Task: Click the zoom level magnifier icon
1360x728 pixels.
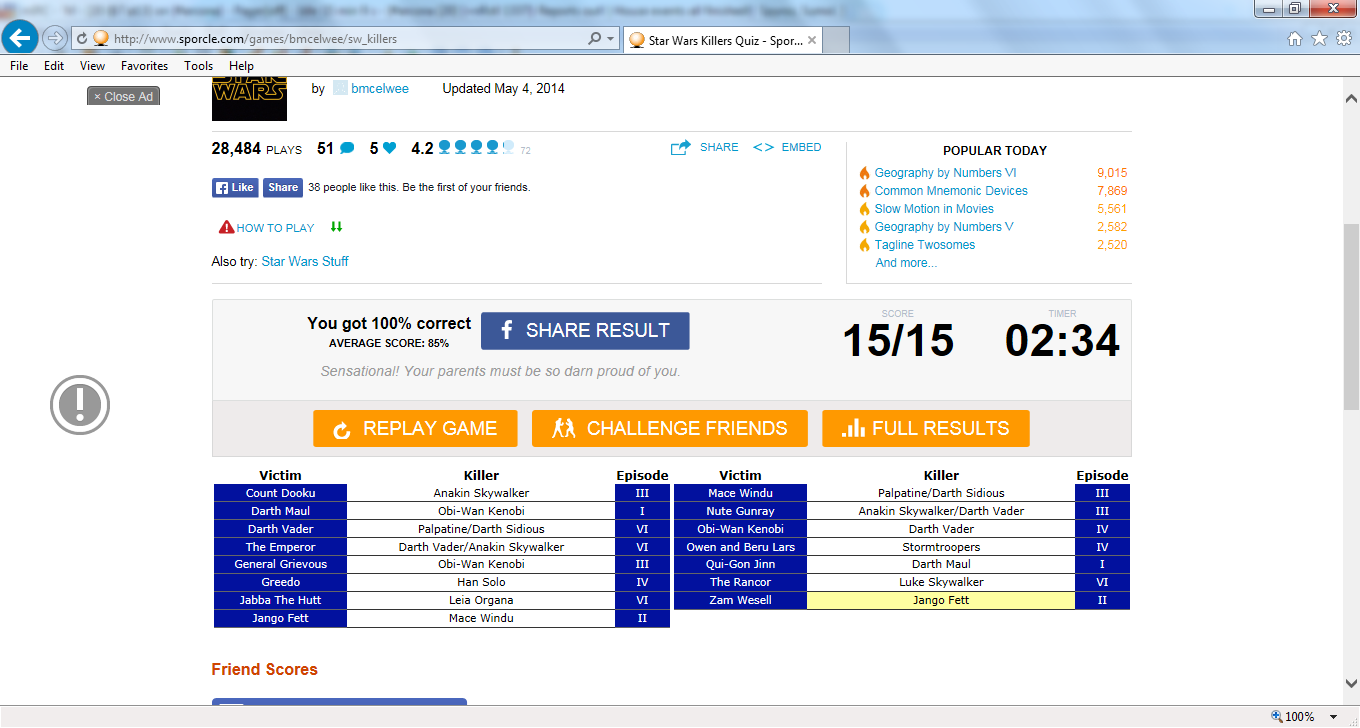Action: [1276, 717]
